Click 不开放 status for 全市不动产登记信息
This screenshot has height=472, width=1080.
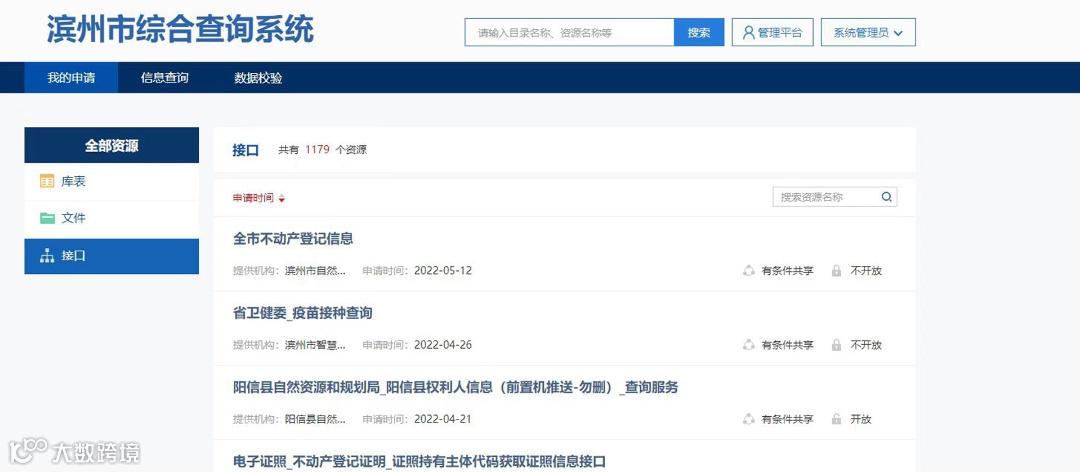coord(866,271)
